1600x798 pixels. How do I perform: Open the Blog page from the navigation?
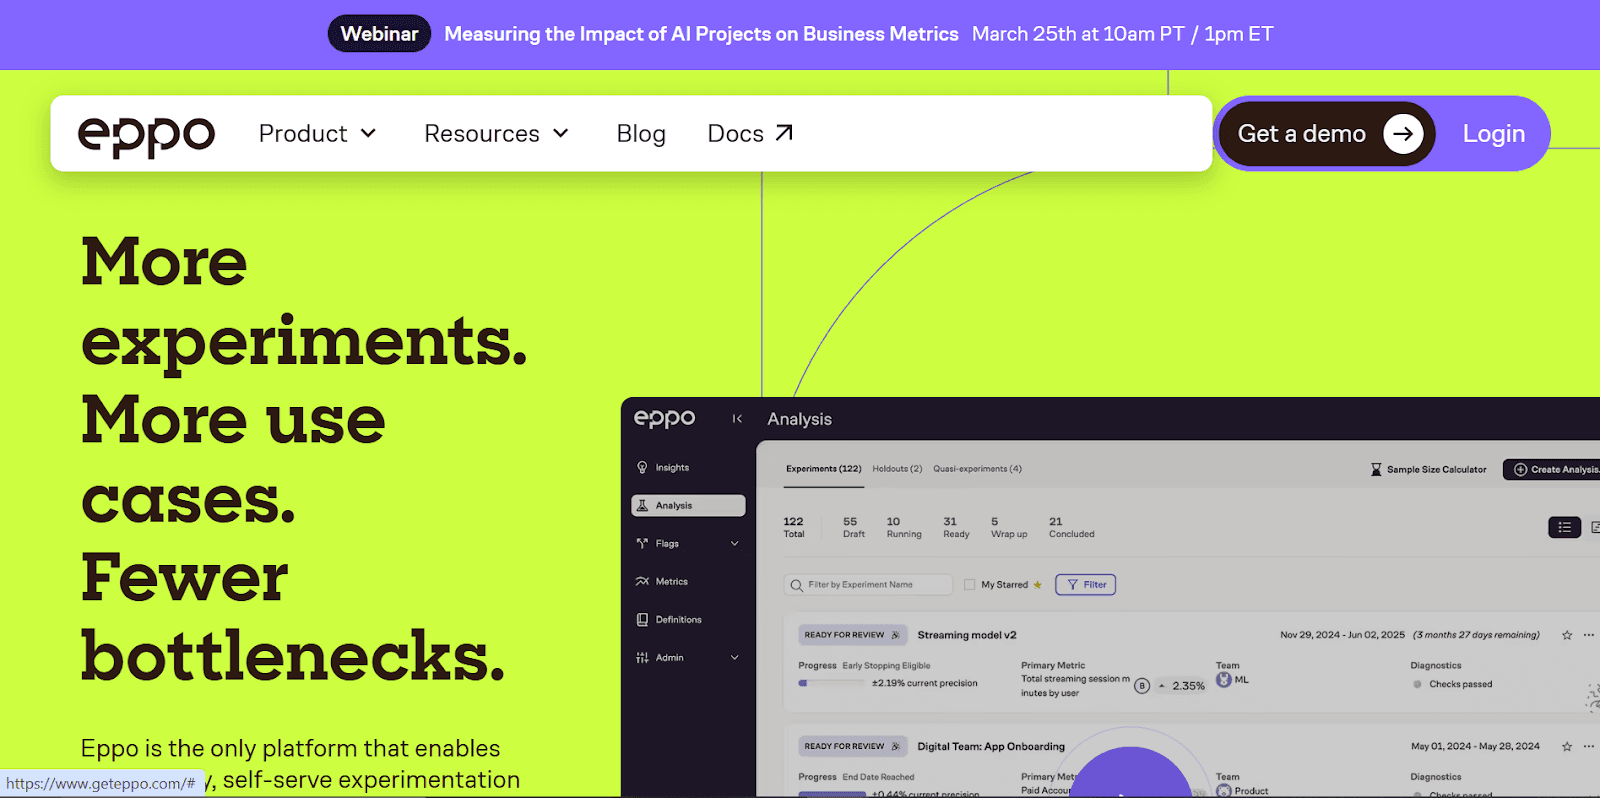pos(641,133)
